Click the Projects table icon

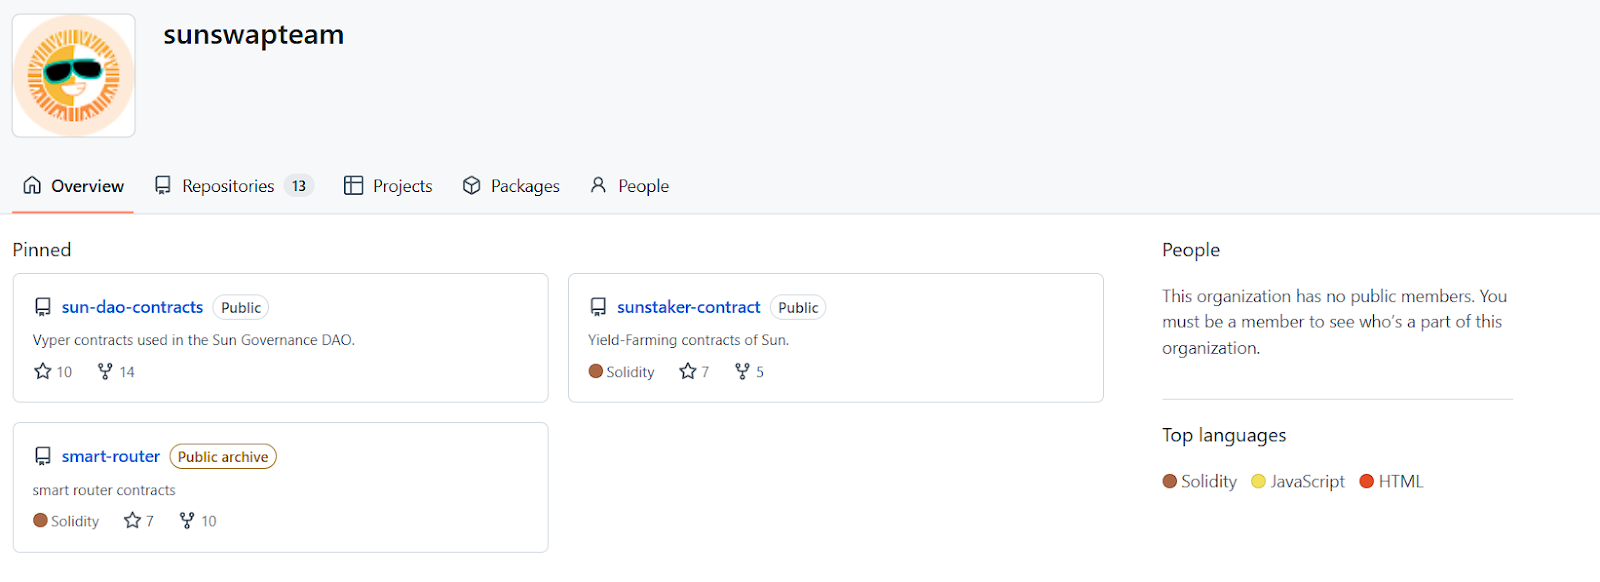click(x=353, y=185)
